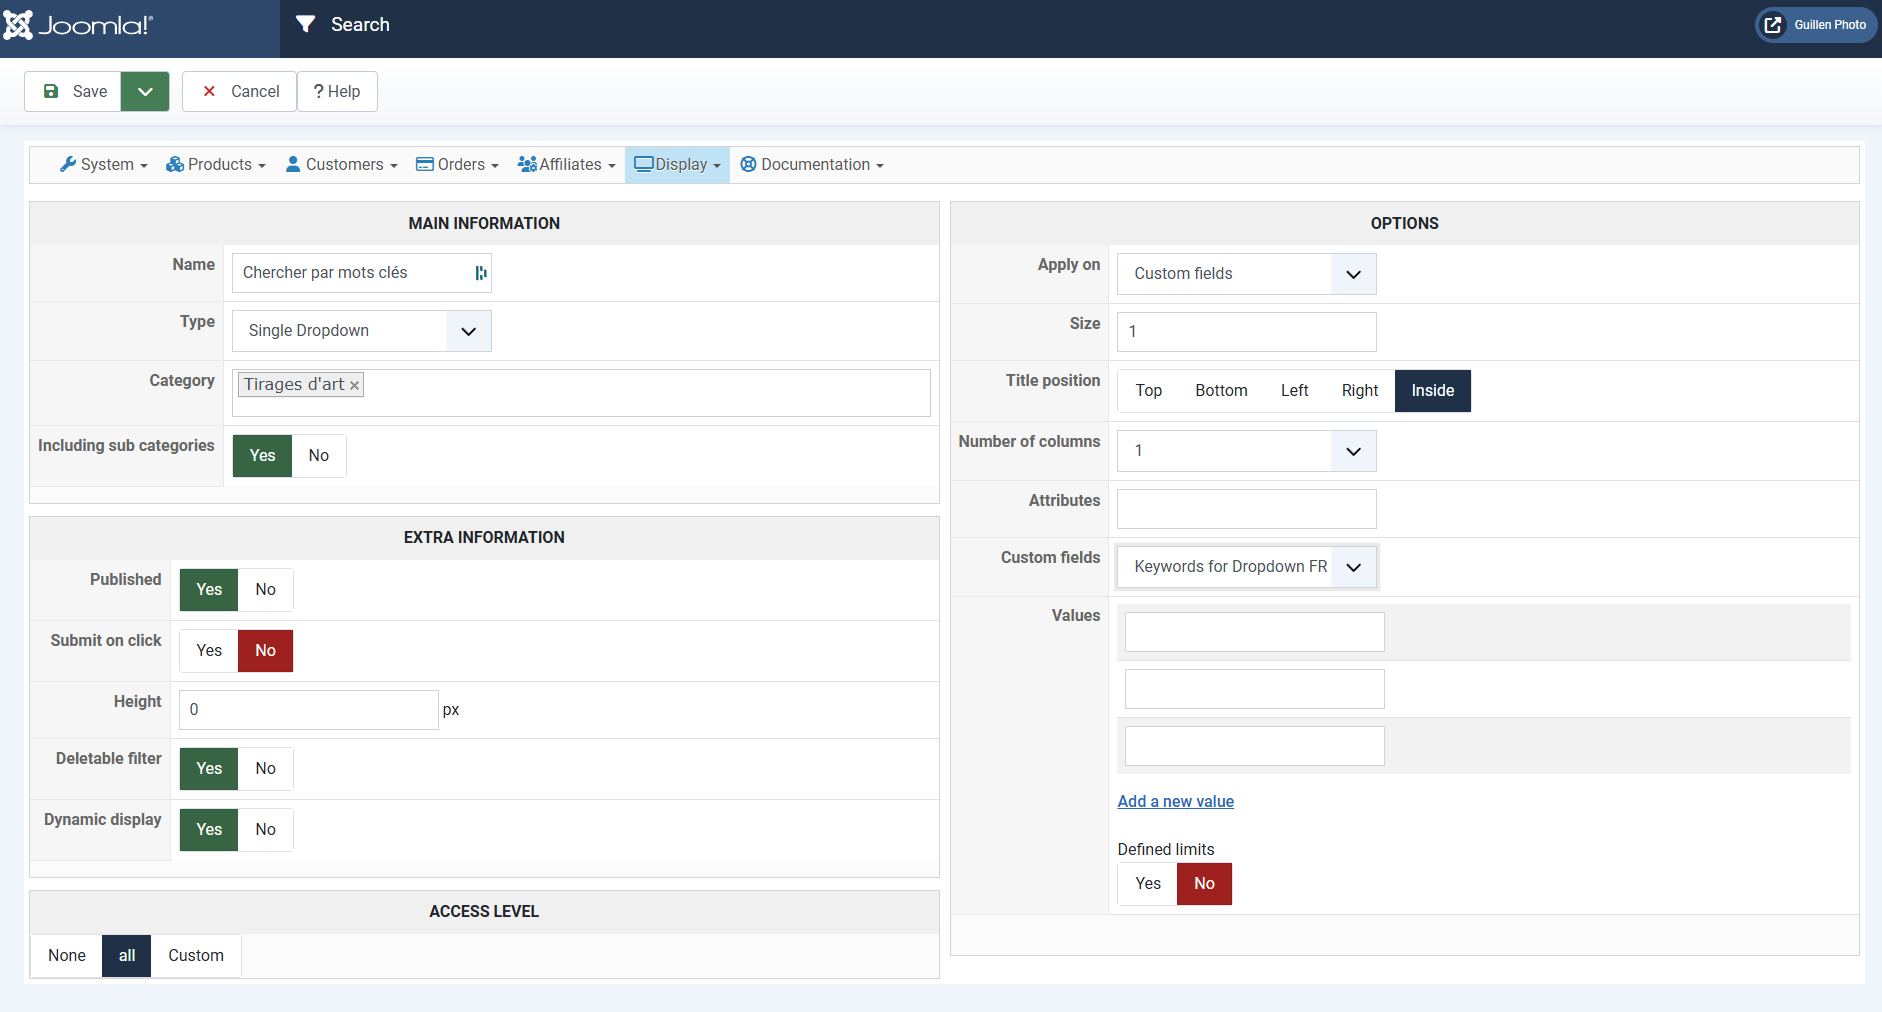The image size is (1882, 1012).
Task: Set access level to None
Action: tap(67, 956)
